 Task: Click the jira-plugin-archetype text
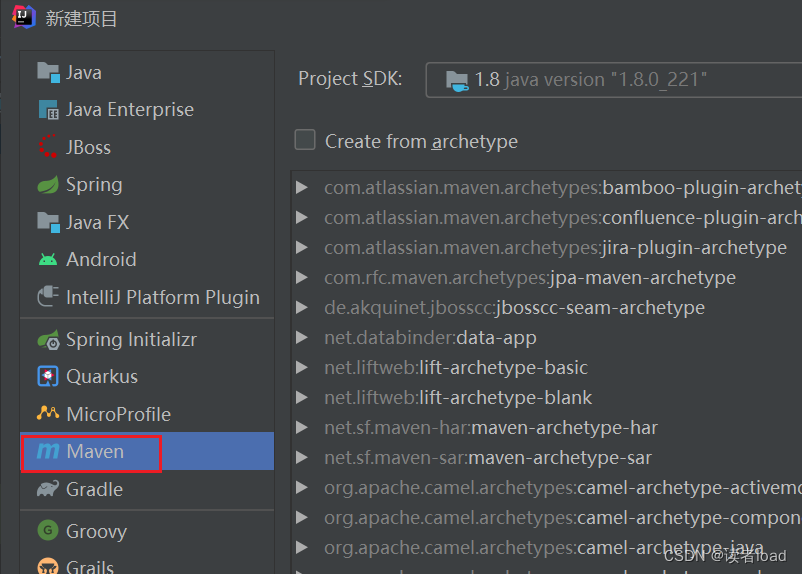click(x=695, y=248)
